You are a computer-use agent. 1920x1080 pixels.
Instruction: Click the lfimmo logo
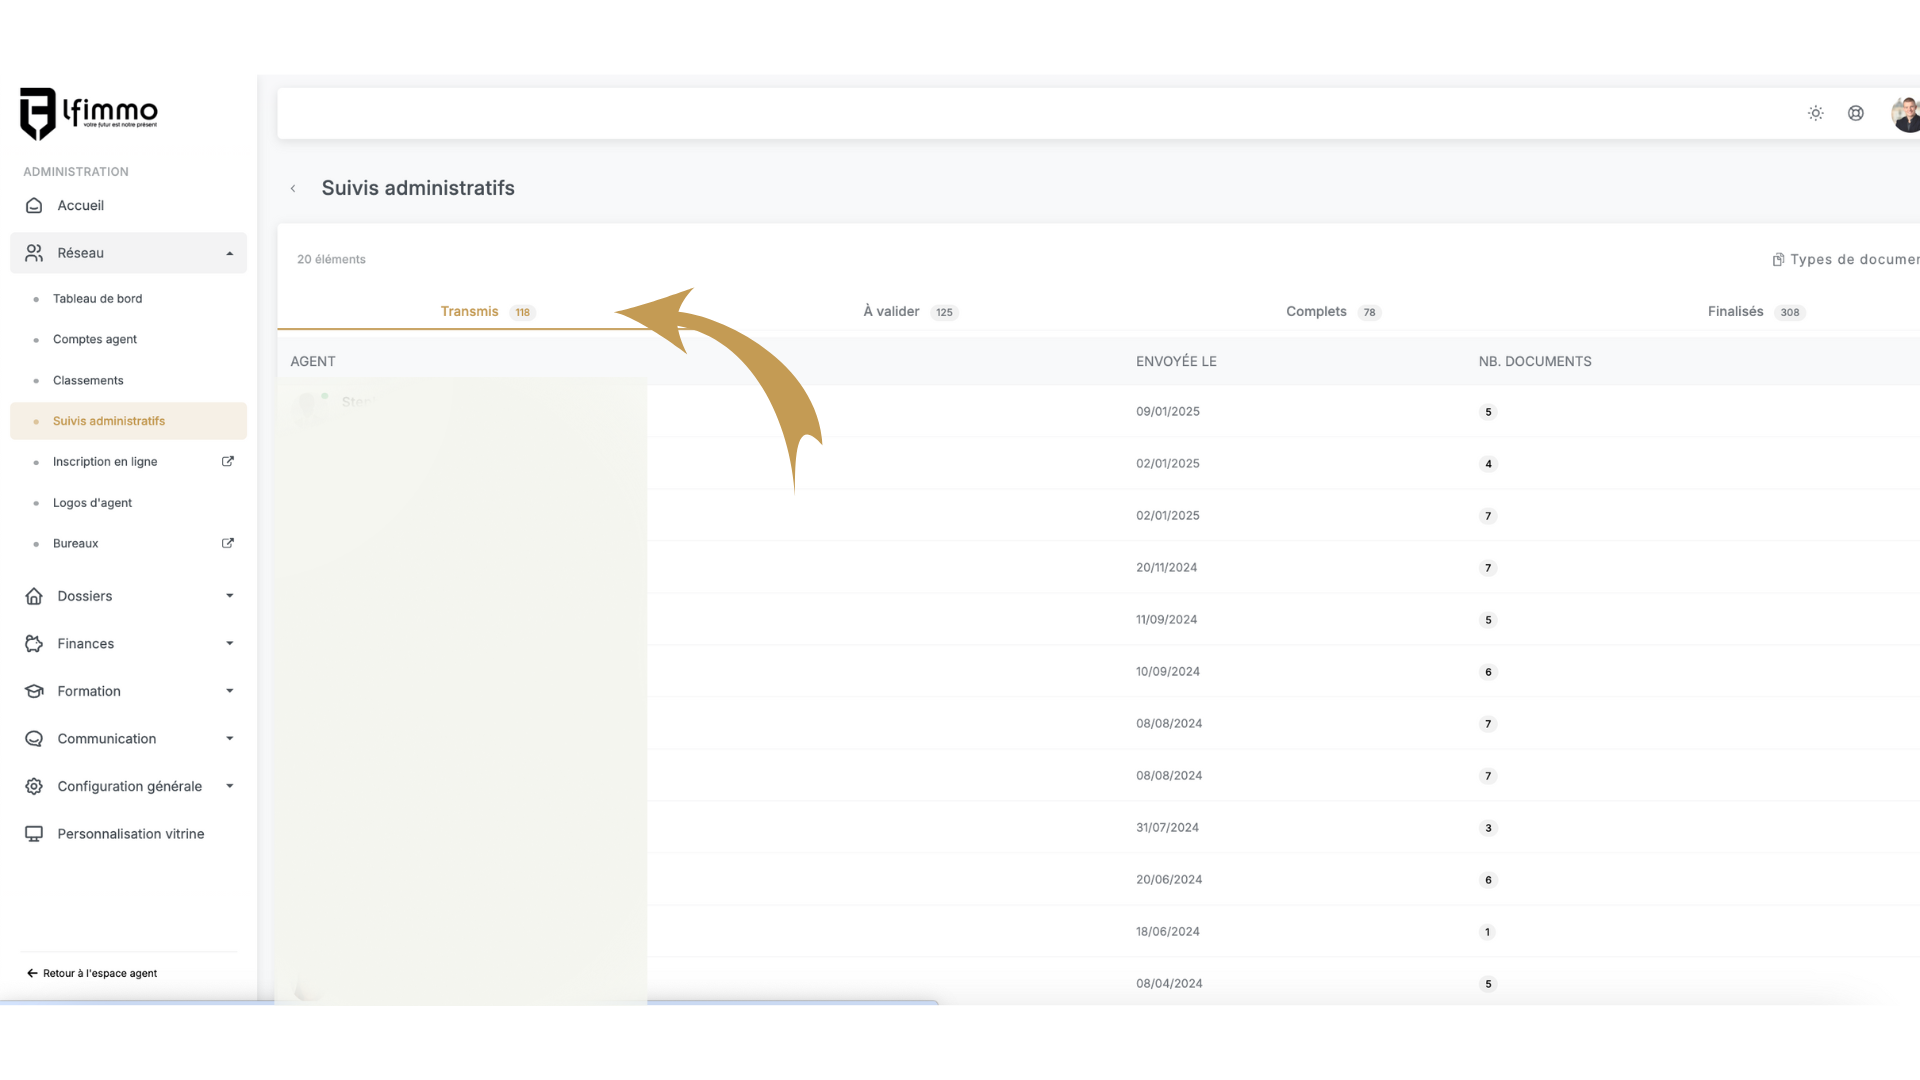coord(89,113)
